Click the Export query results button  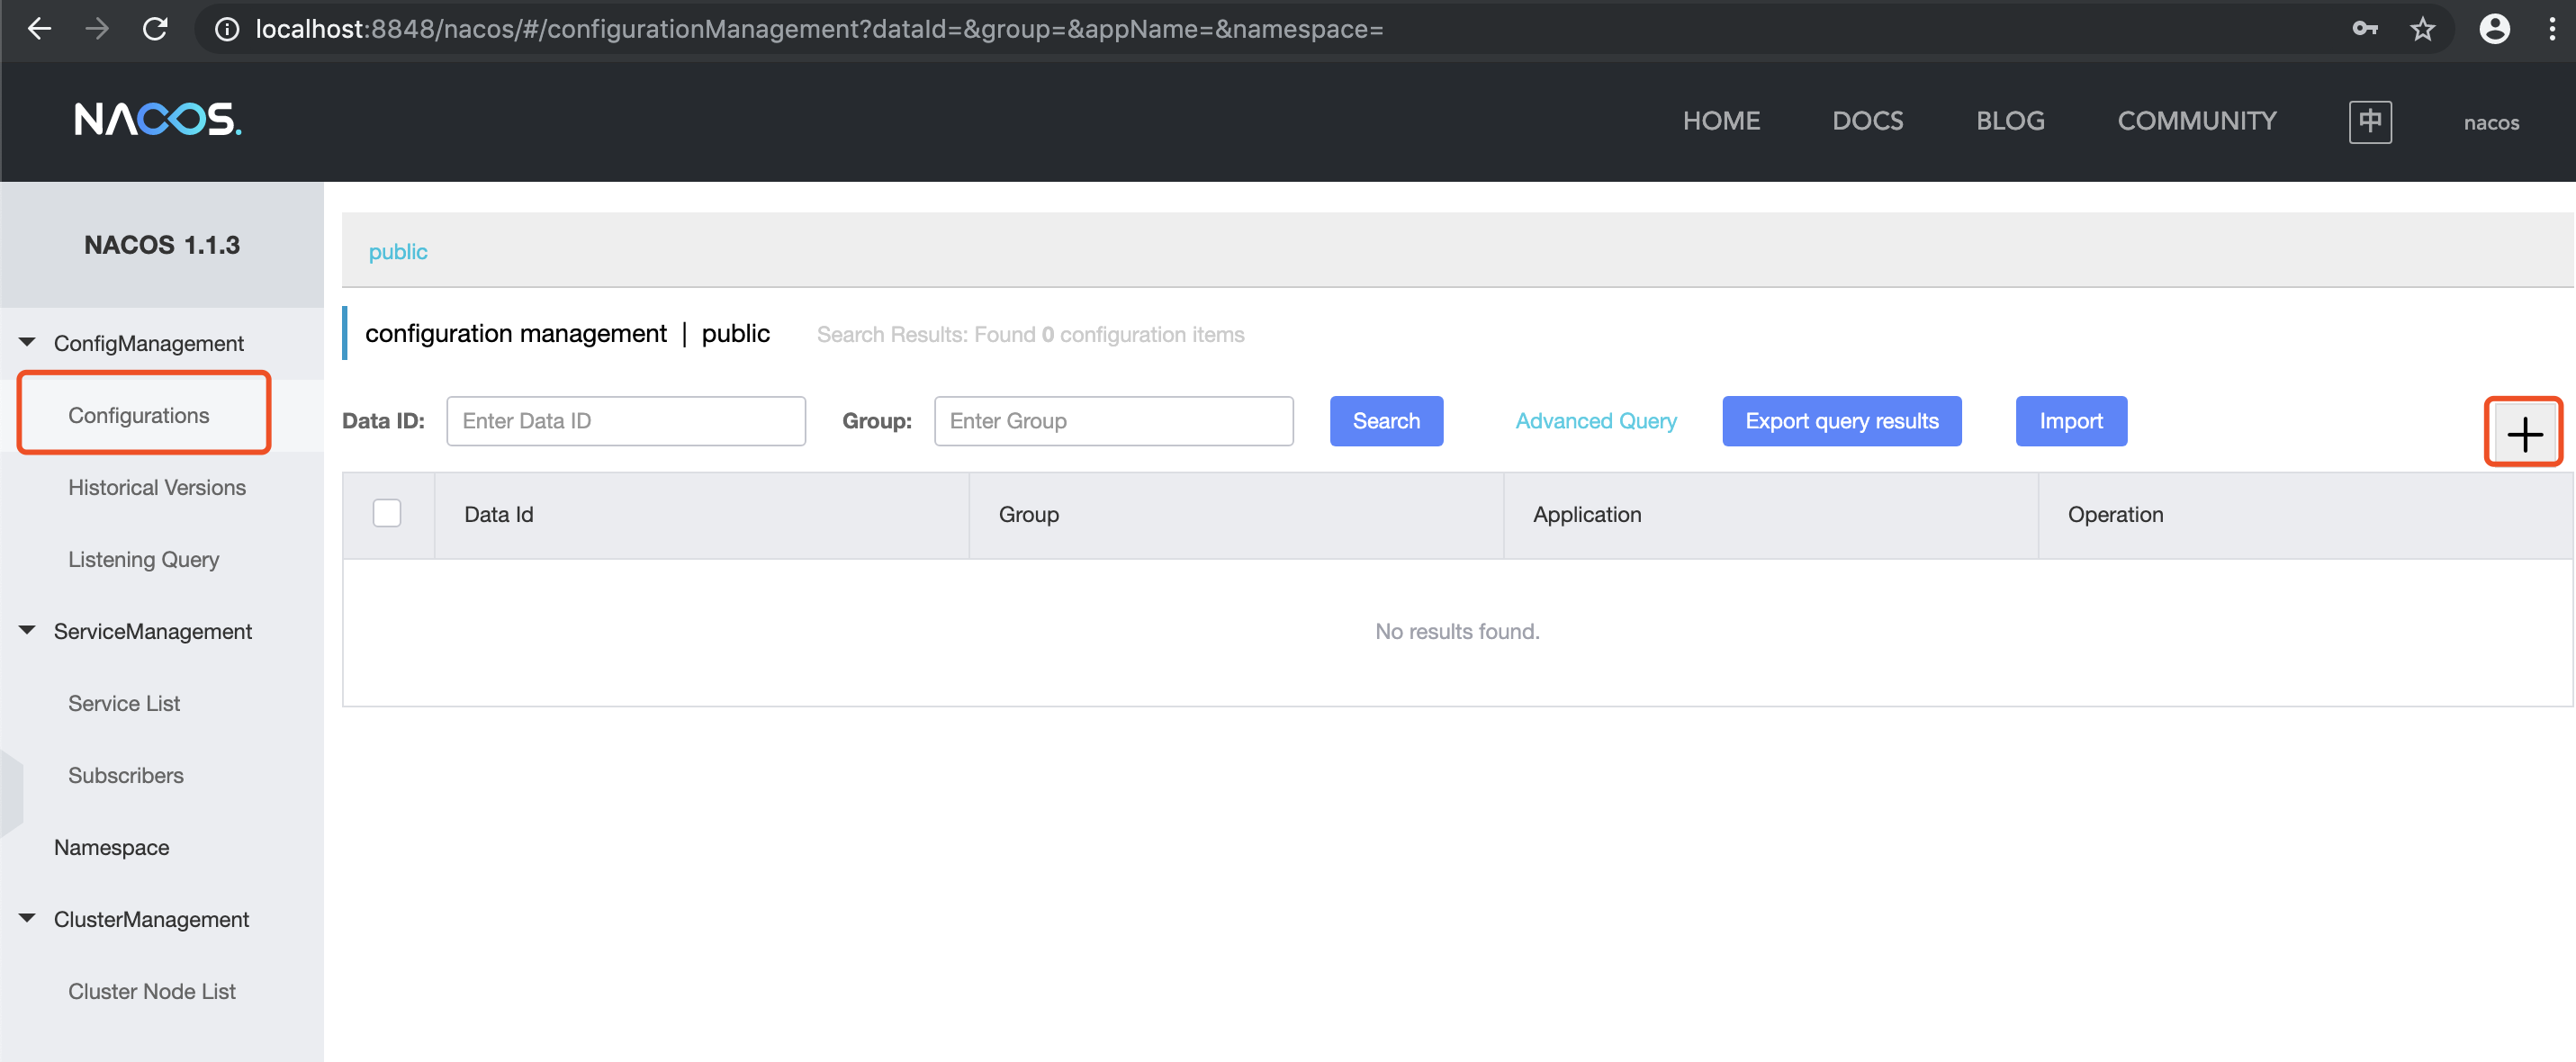pyautogui.click(x=1841, y=421)
